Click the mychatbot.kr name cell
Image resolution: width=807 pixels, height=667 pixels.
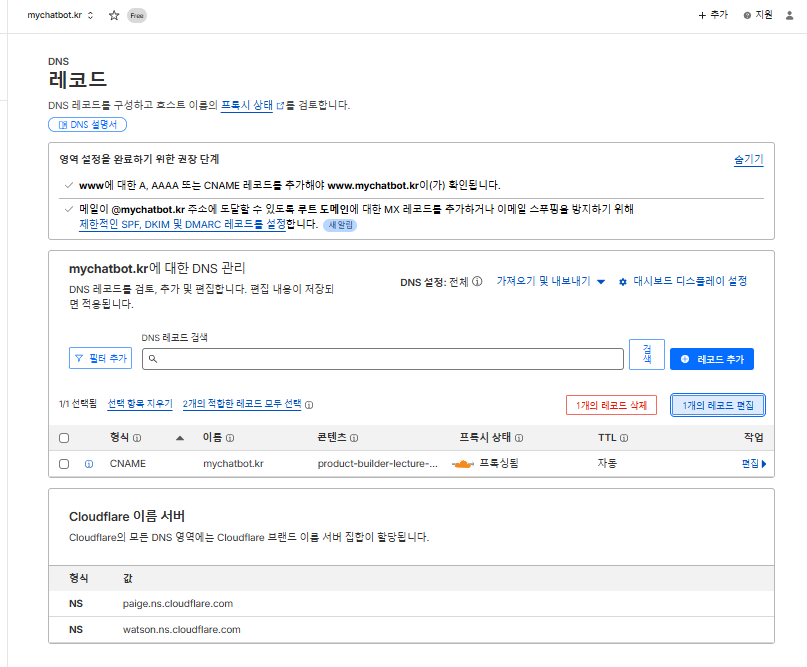tap(233, 464)
